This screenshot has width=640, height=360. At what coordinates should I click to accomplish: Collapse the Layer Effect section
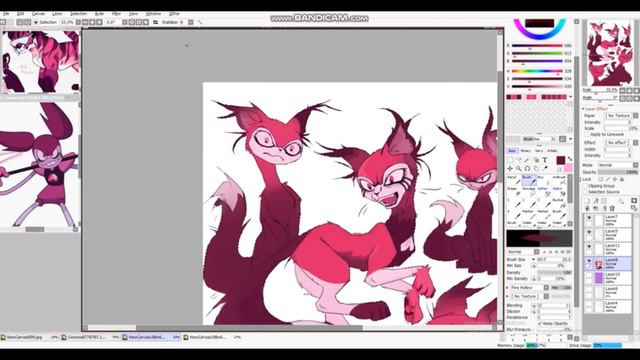[583, 109]
